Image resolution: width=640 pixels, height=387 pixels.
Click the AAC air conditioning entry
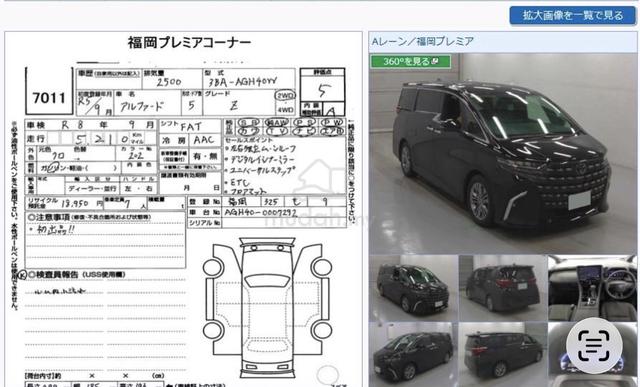204,140
